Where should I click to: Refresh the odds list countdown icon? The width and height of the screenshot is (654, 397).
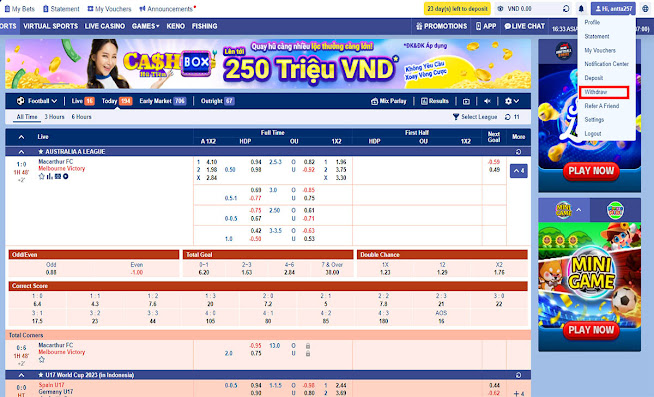[x=508, y=117]
